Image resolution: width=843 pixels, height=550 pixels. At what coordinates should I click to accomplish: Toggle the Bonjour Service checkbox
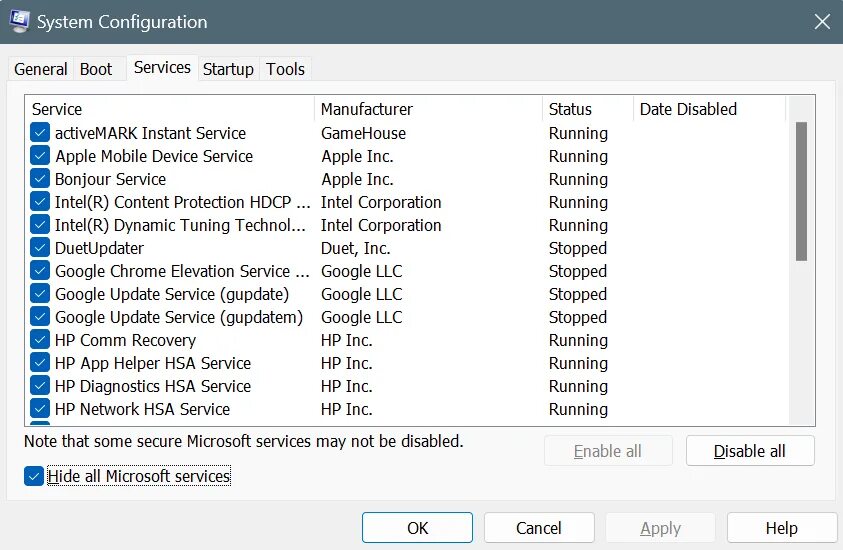pyautogui.click(x=40, y=179)
